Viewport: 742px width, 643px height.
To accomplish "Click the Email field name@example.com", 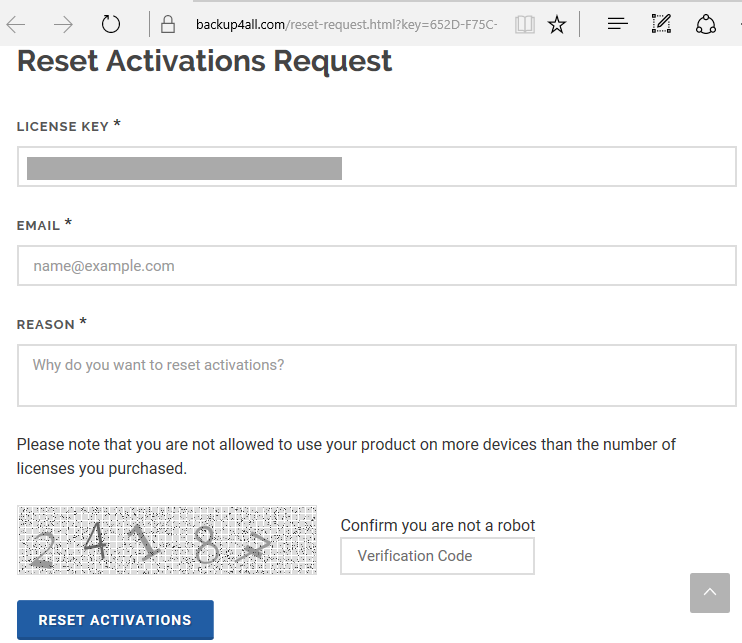I will [x=377, y=265].
